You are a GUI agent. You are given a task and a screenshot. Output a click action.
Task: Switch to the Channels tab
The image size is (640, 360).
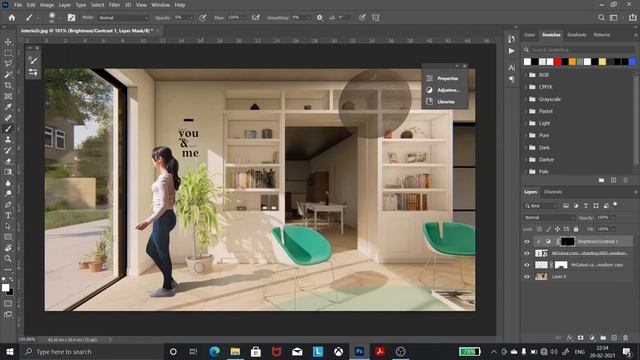(553, 192)
